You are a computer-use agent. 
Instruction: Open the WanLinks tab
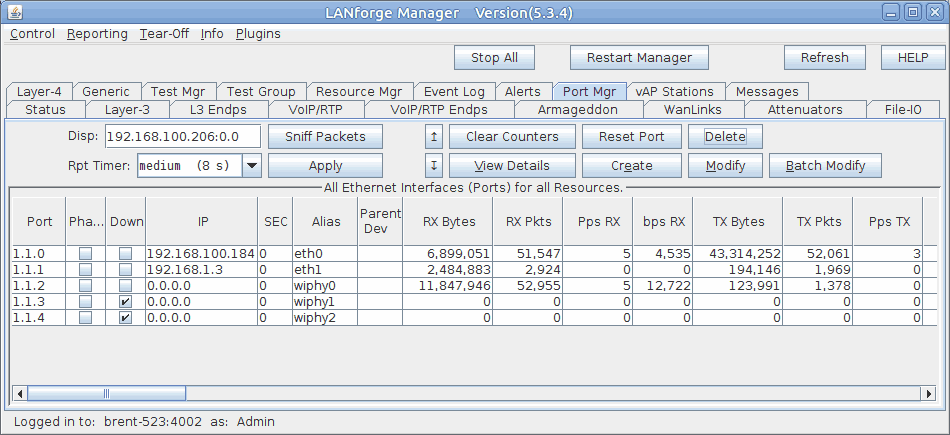coord(682,109)
